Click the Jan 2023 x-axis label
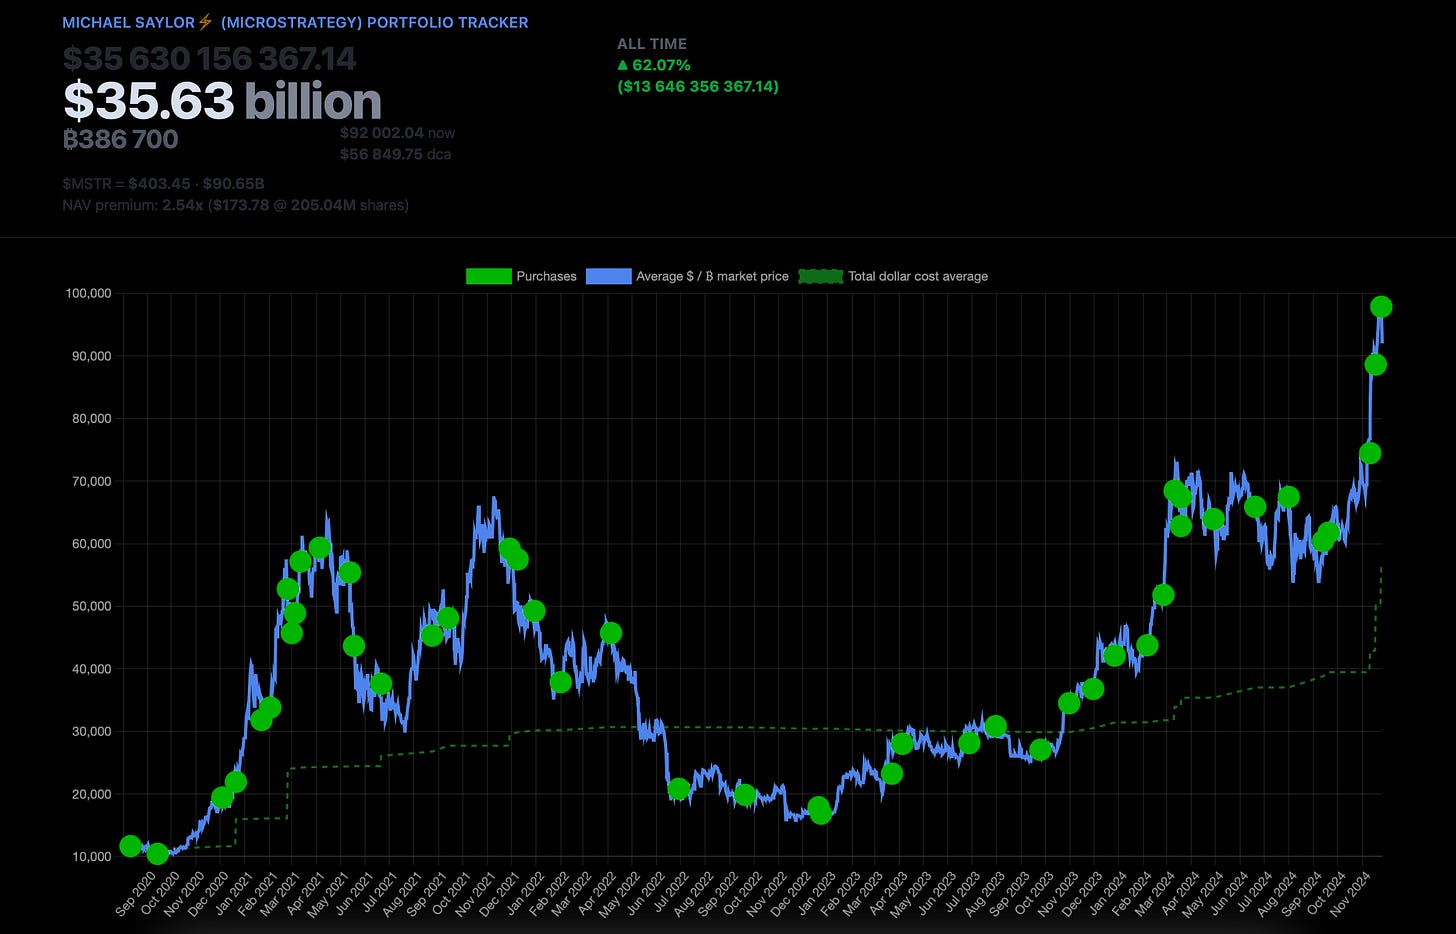 point(818,895)
